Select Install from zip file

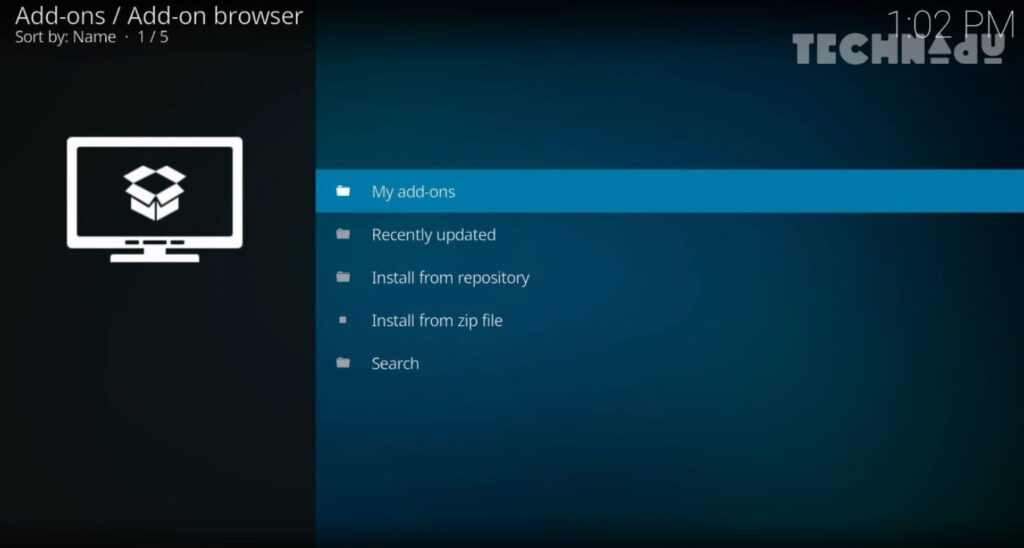coord(437,321)
